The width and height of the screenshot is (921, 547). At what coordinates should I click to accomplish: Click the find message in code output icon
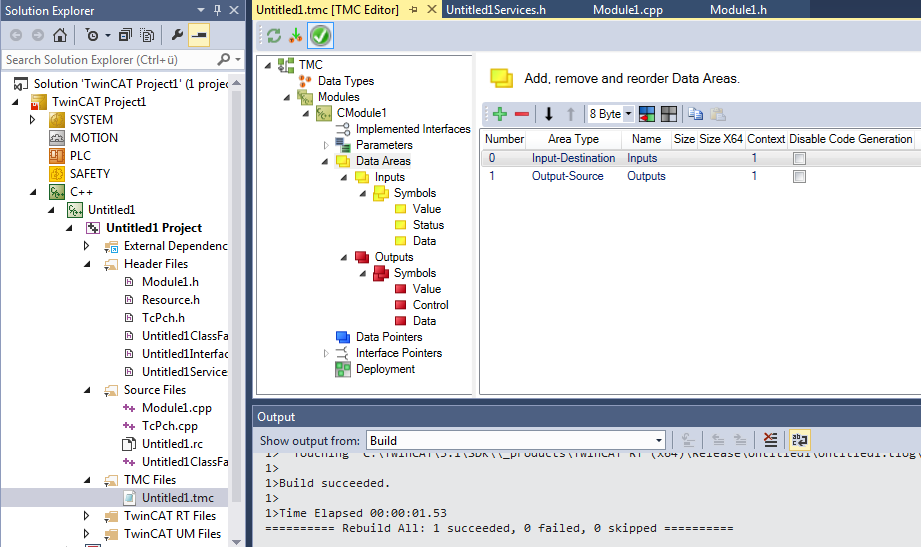coord(688,439)
